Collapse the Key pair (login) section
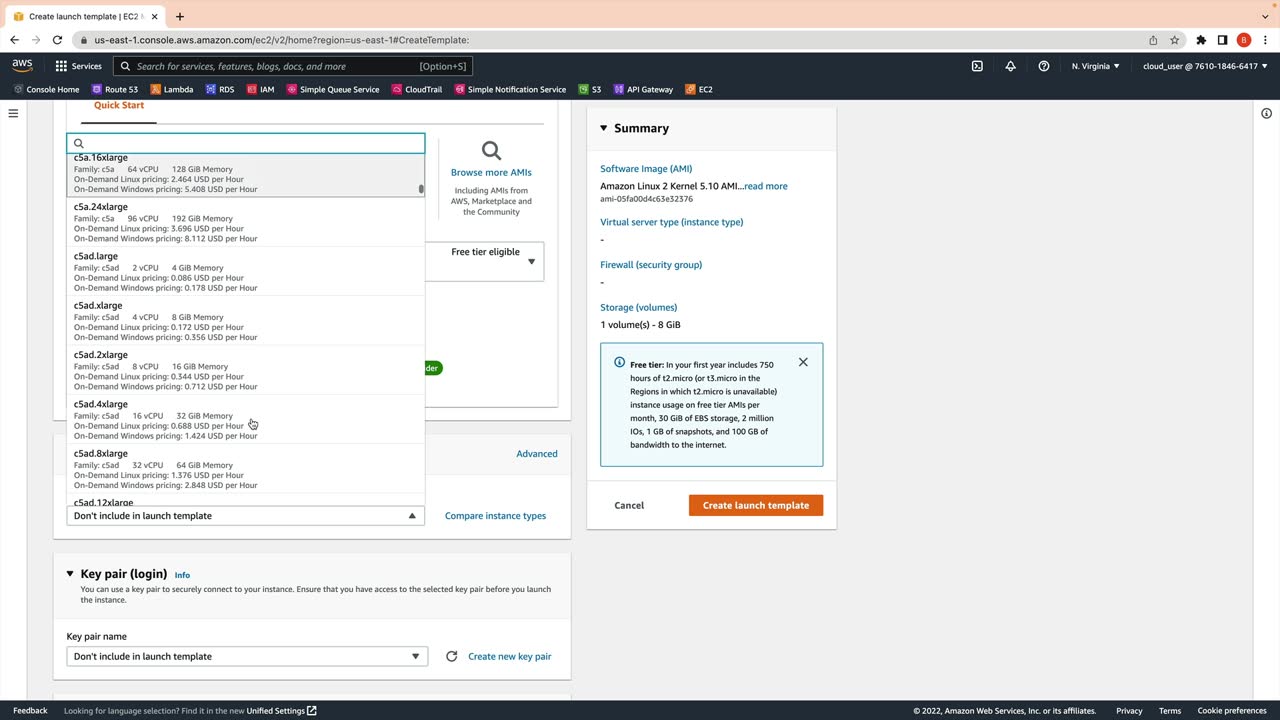The width and height of the screenshot is (1280, 720). [x=70, y=574]
